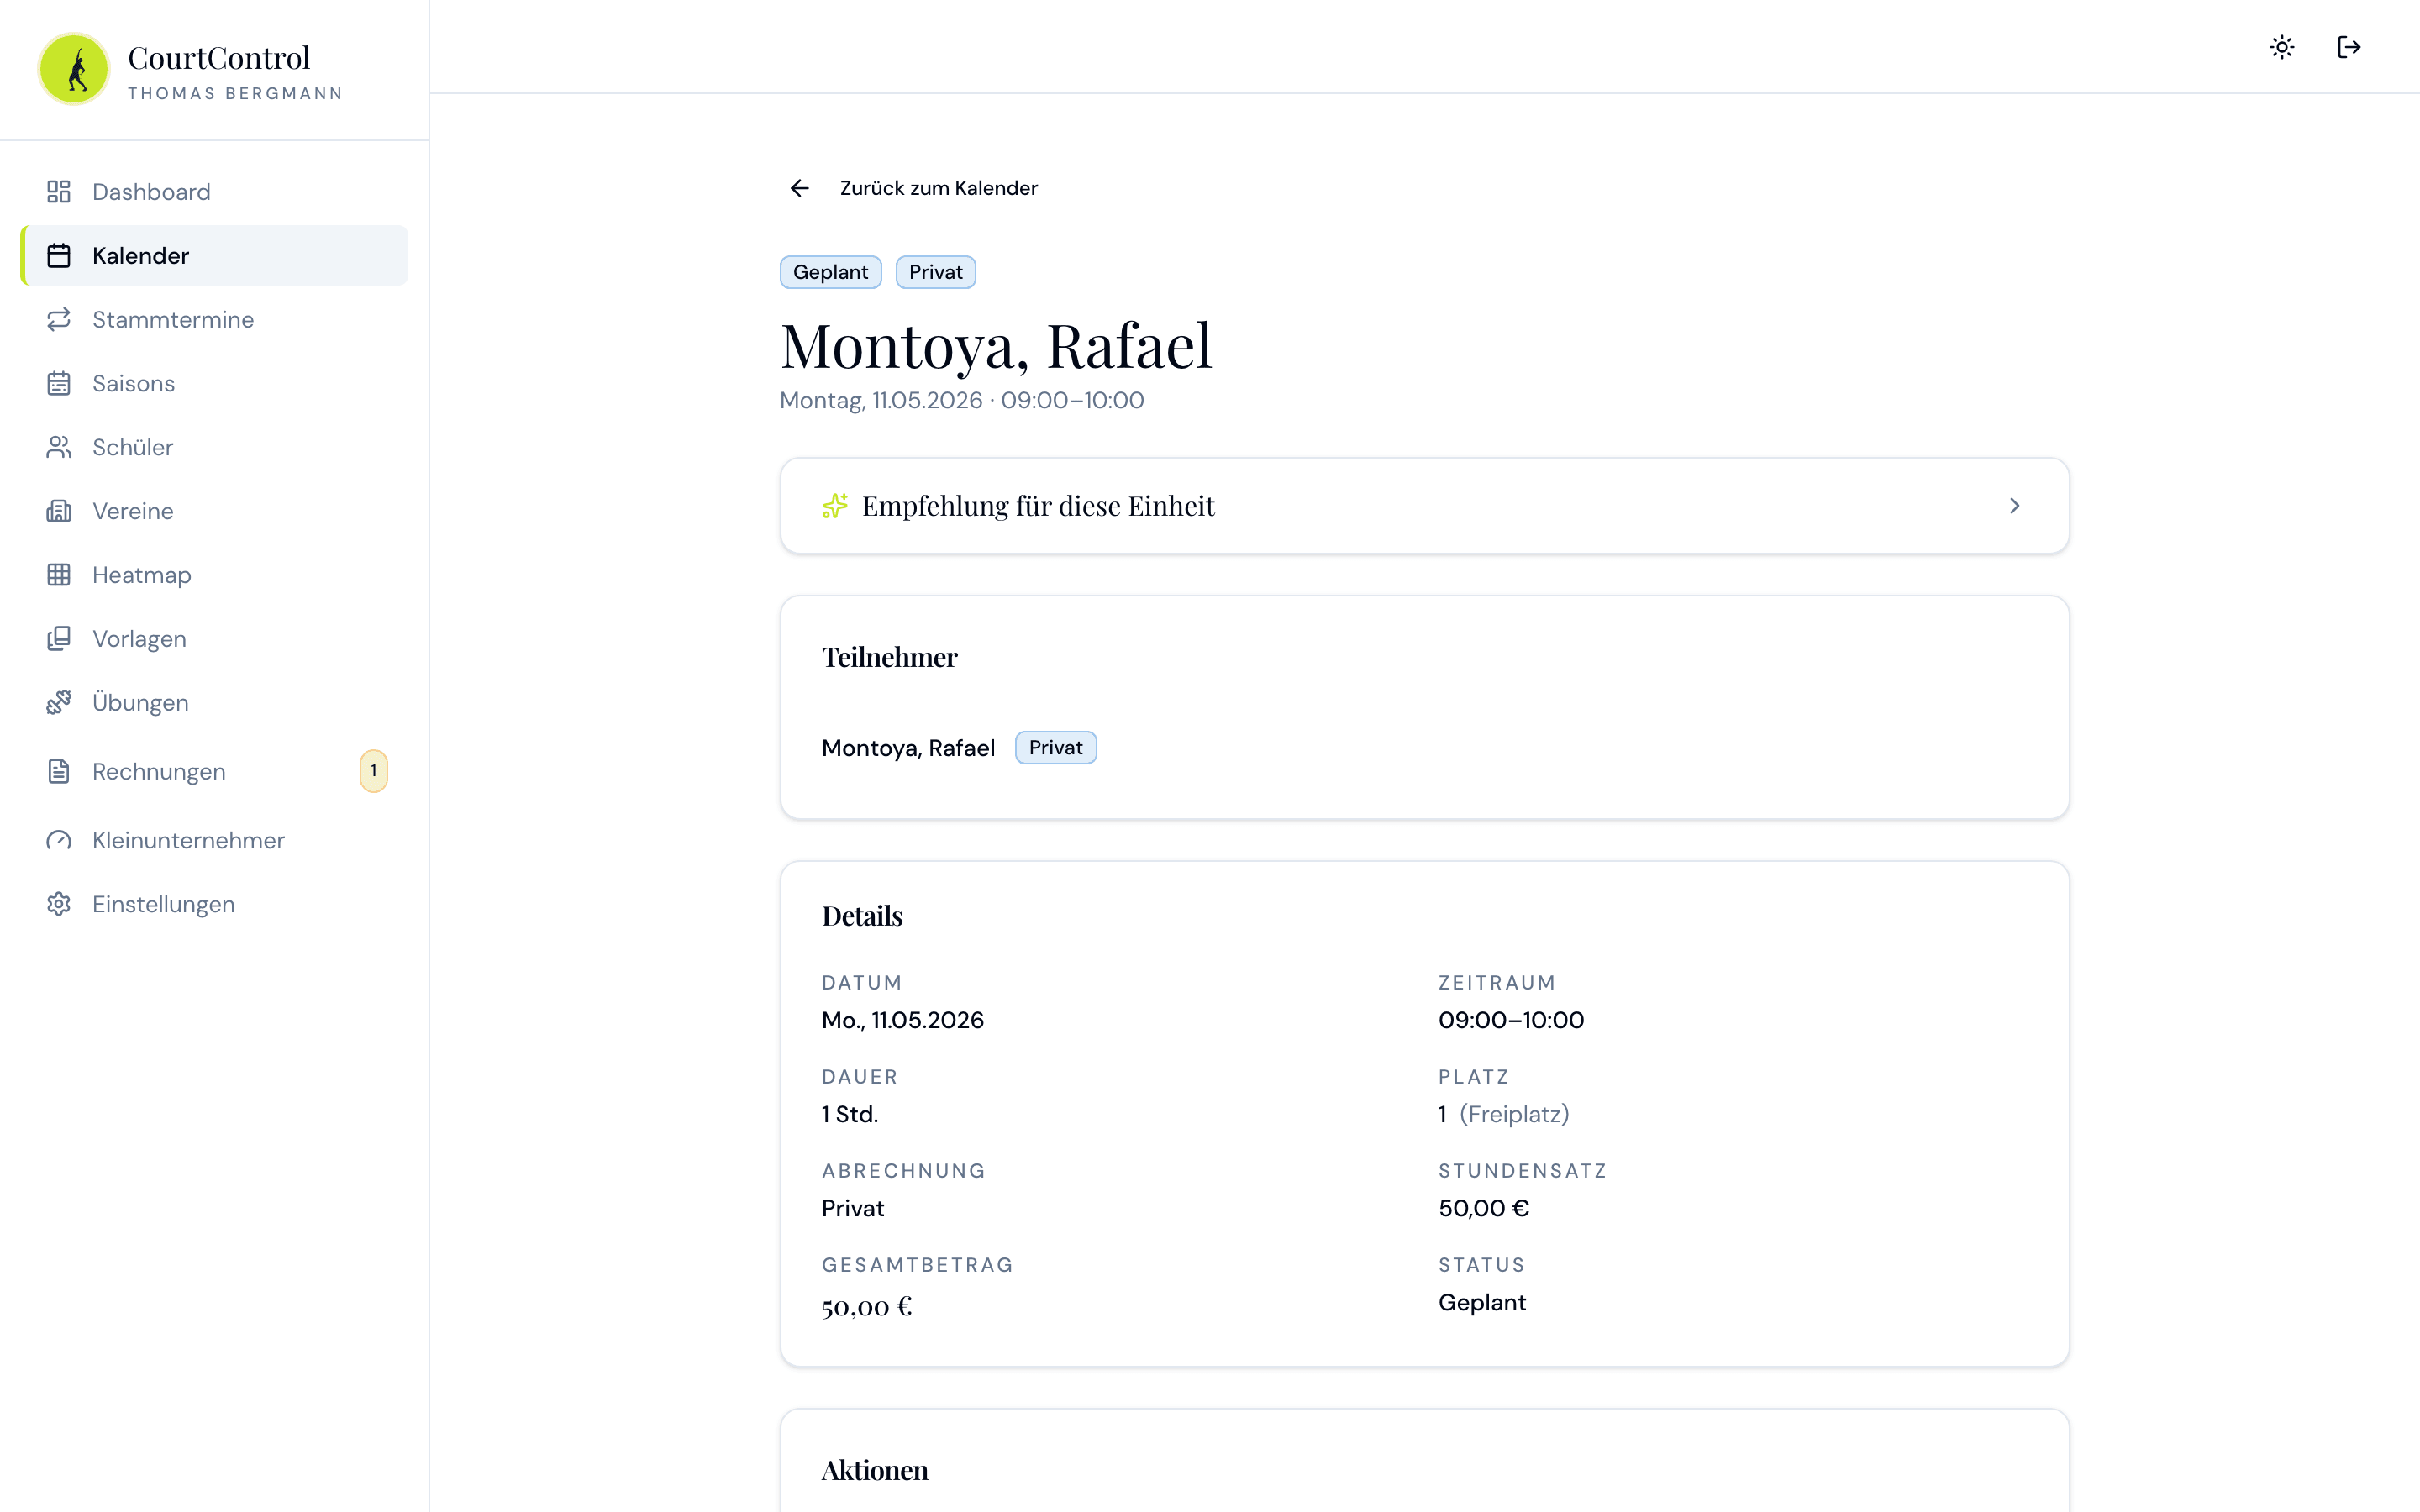Open the Kleinunternehmer page
Screen dimensions: 2420x1512
[x=214, y=840]
